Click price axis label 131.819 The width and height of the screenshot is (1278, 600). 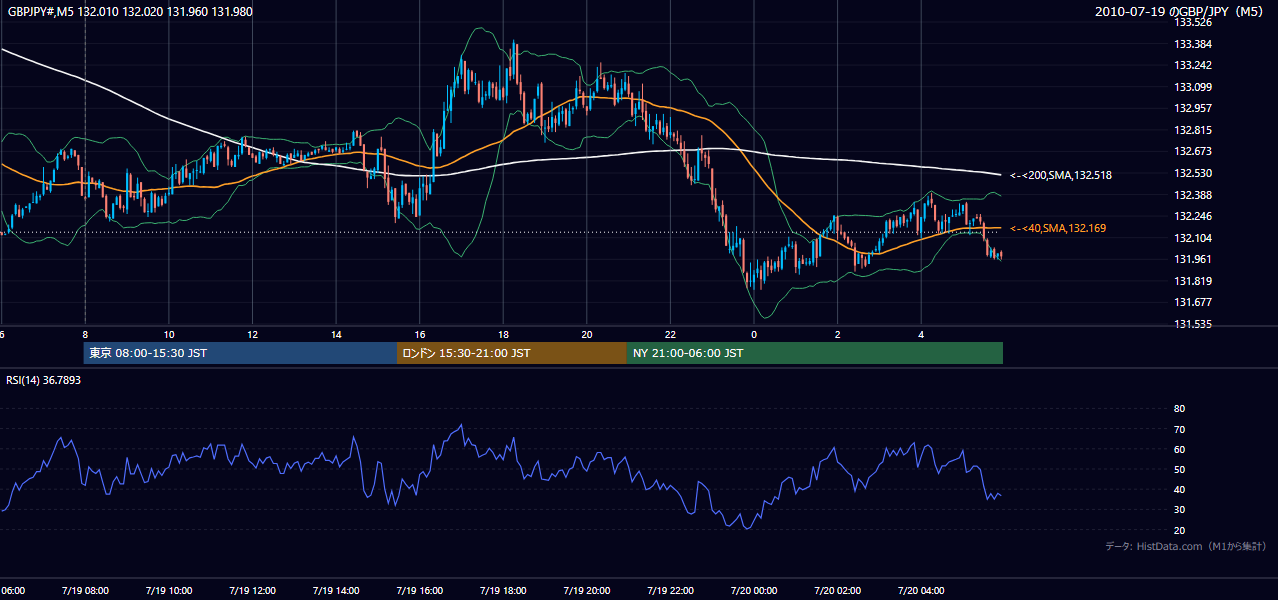click(x=1192, y=281)
